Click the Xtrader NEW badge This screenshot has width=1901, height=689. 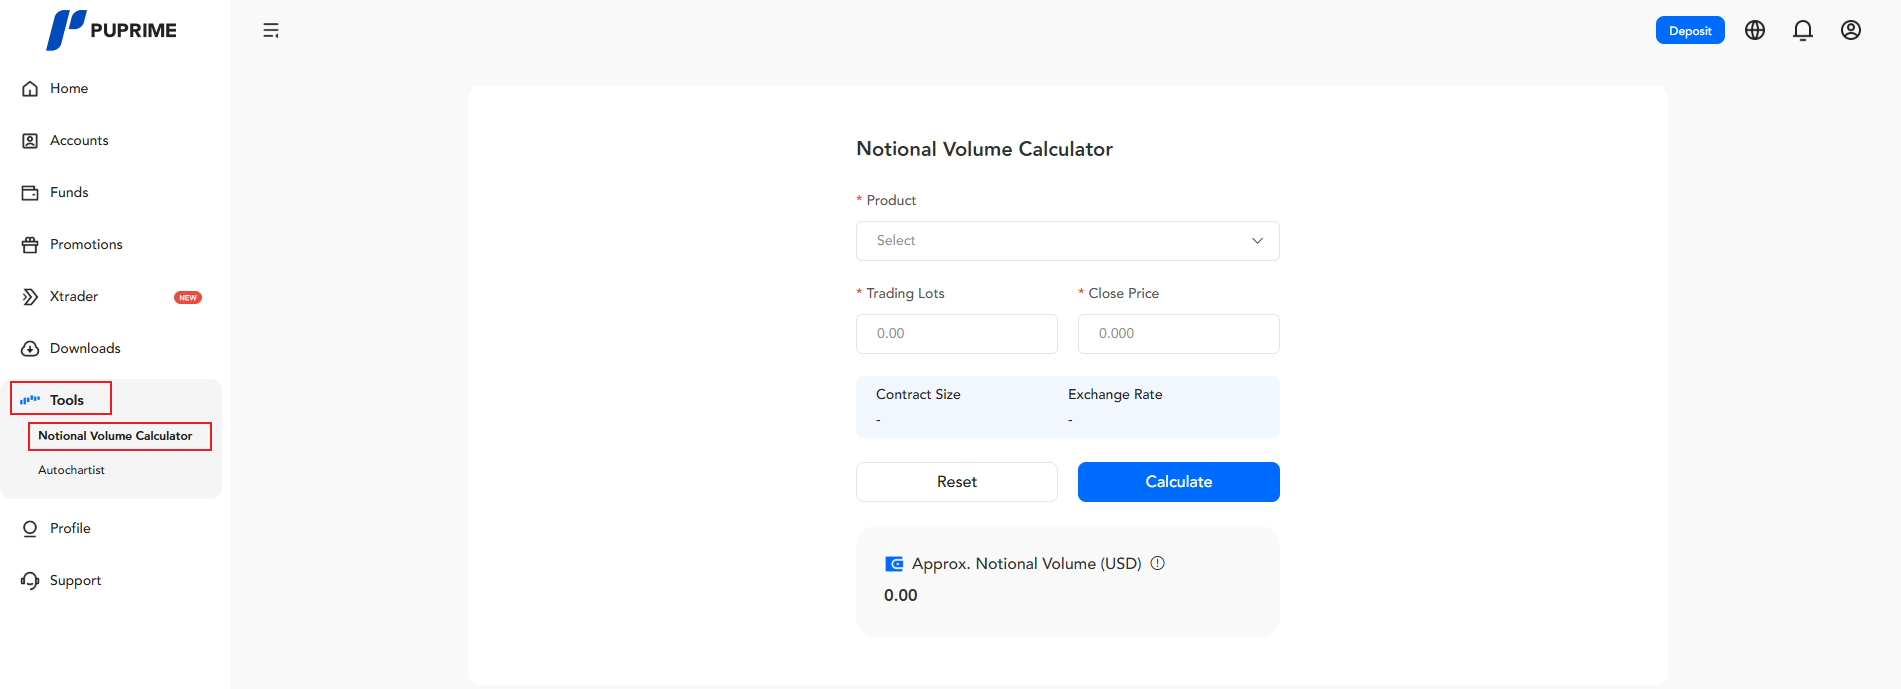(x=188, y=298)
